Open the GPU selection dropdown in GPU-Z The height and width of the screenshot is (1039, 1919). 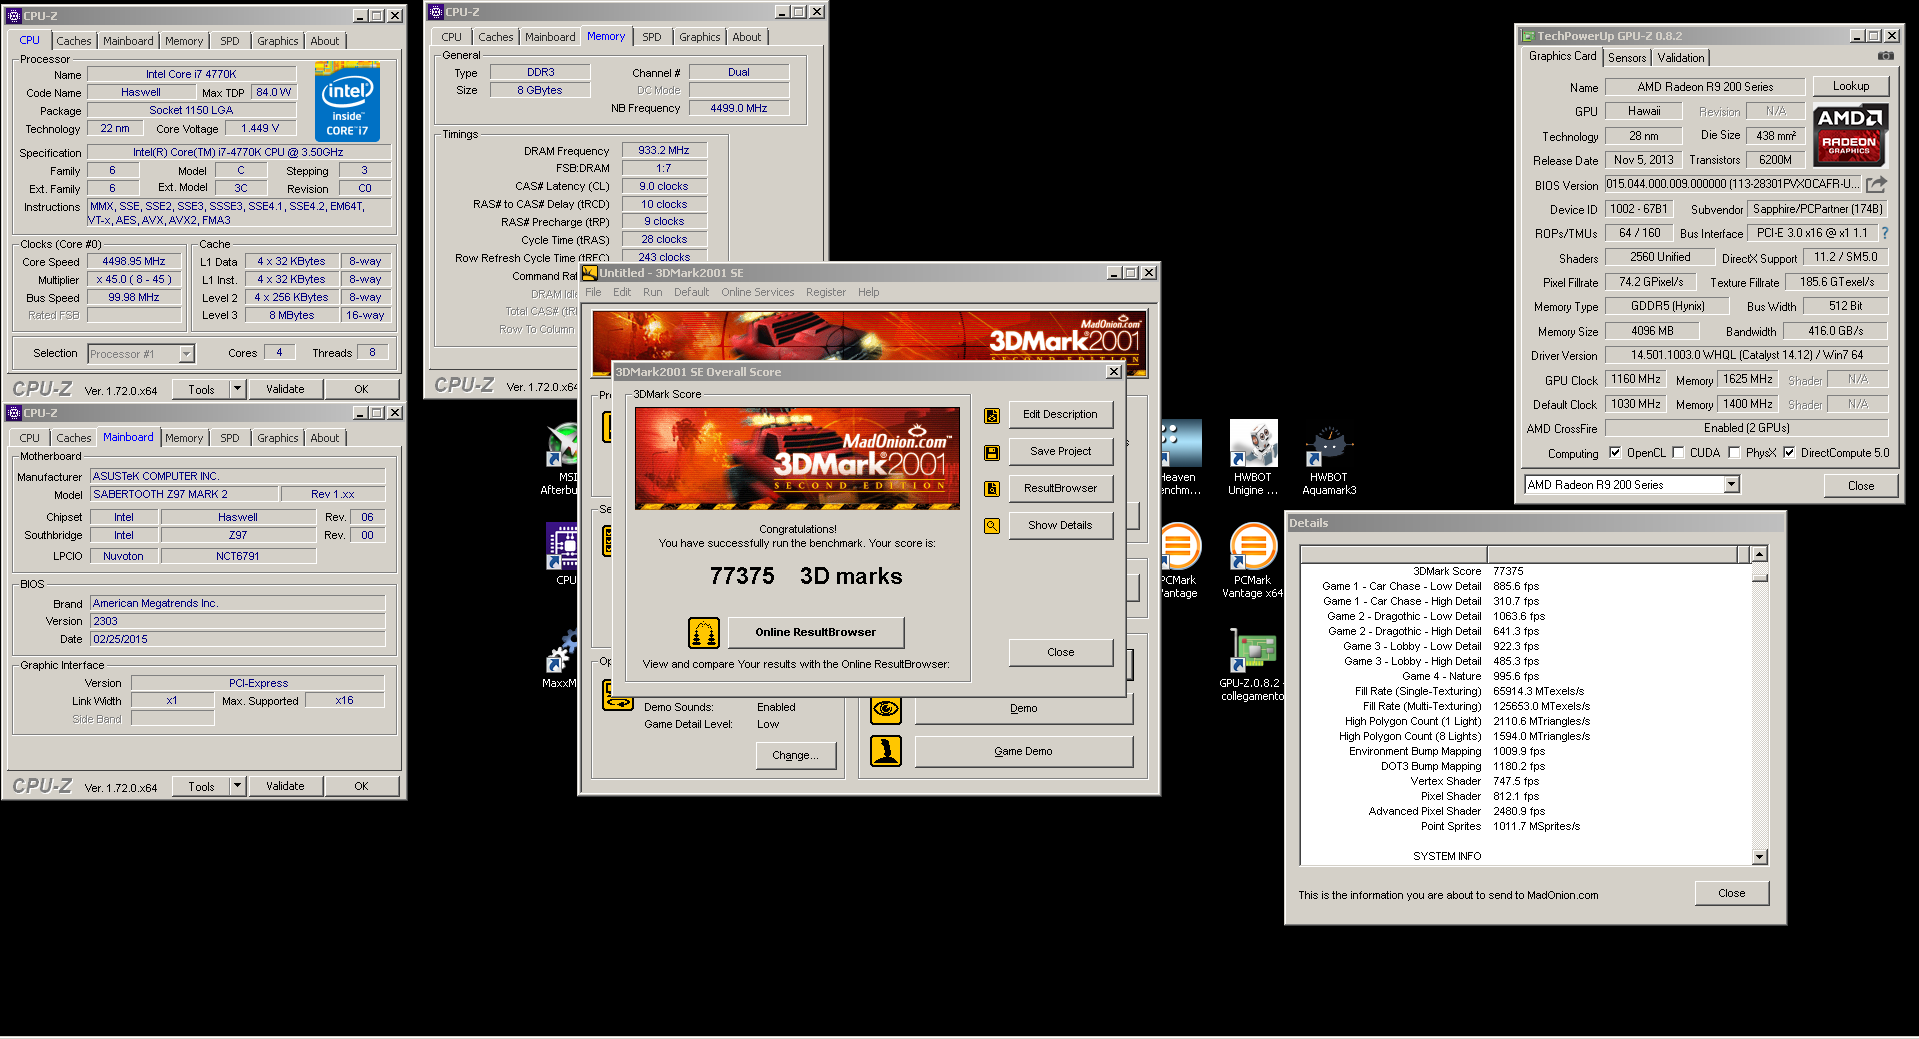pyautogui.click(x=1732, y=485)
